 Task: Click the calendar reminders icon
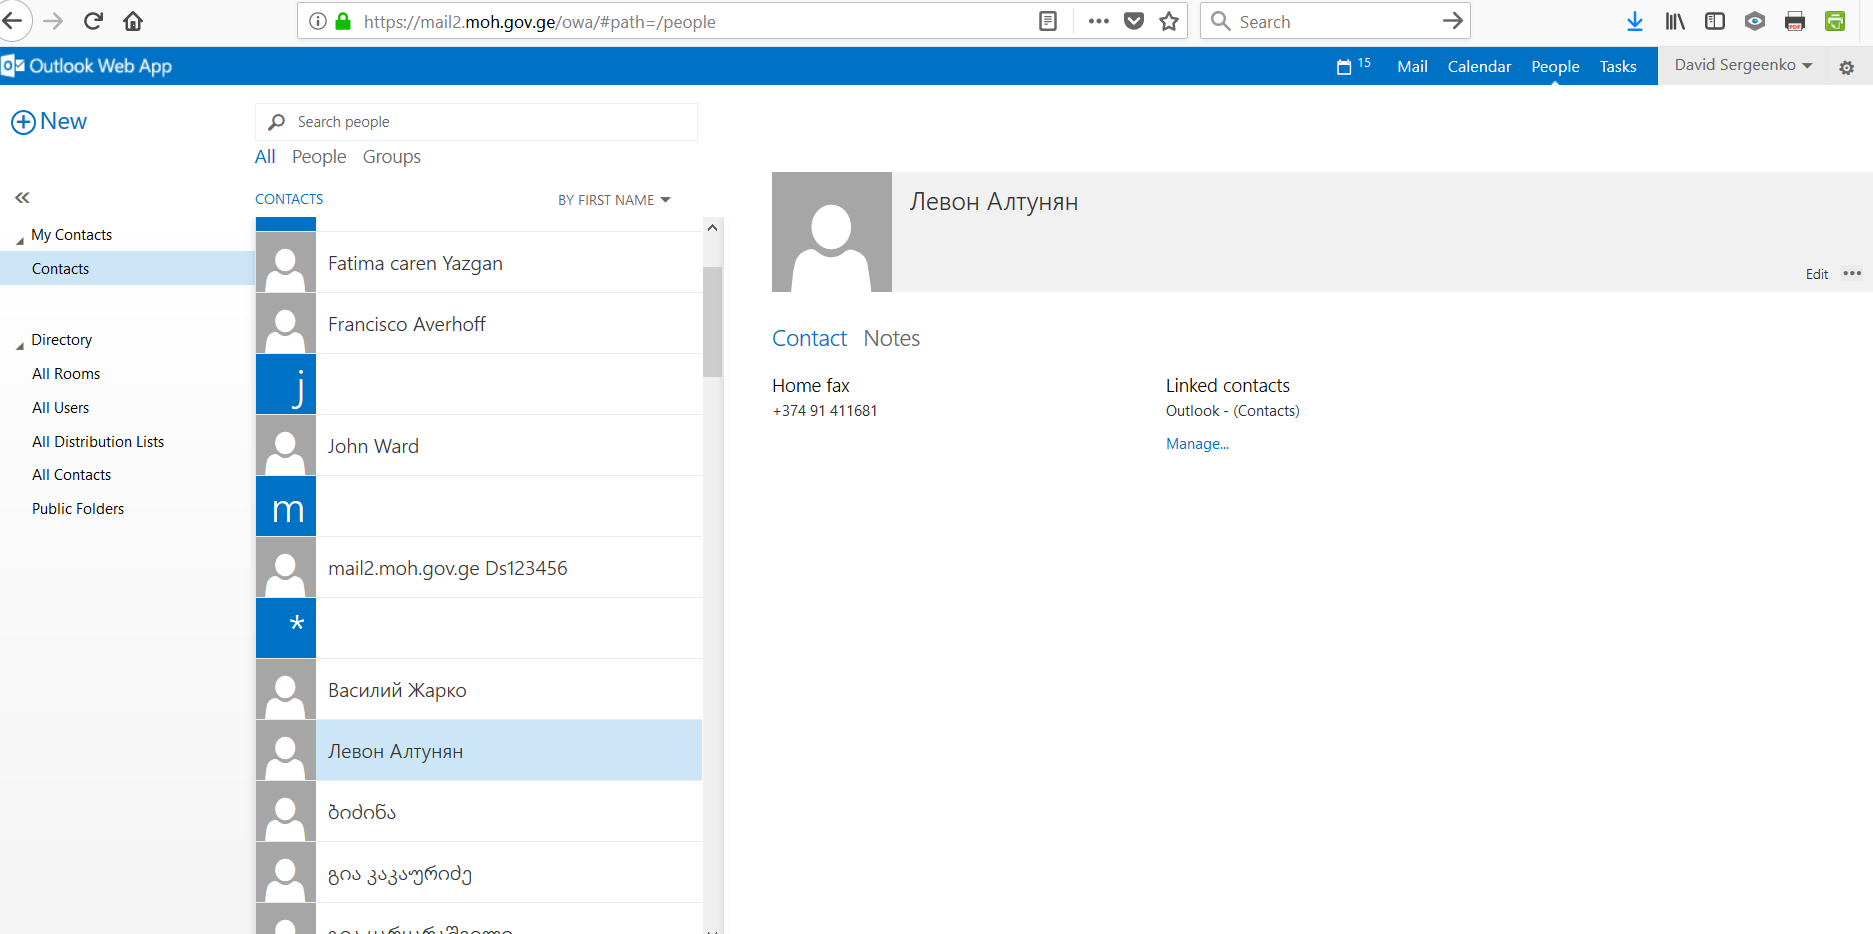click(1344, 67)
